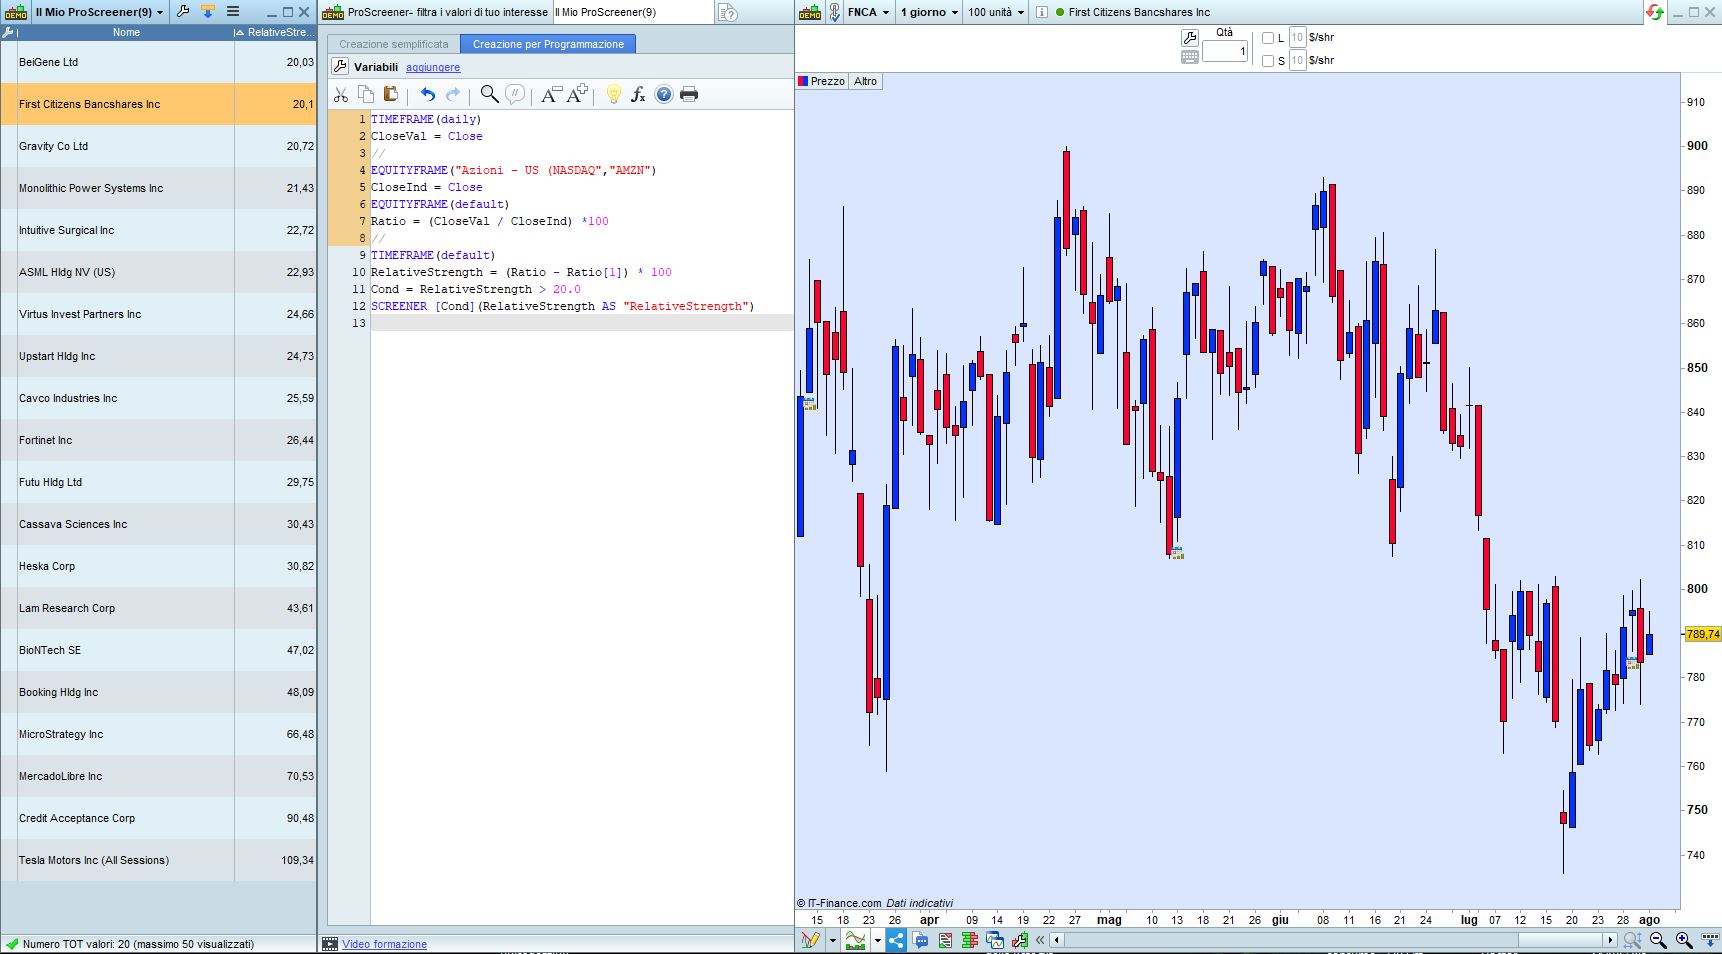Enable the S short order checkbox
Viewport: 1722px width, 954px height.
[1268, 61]
